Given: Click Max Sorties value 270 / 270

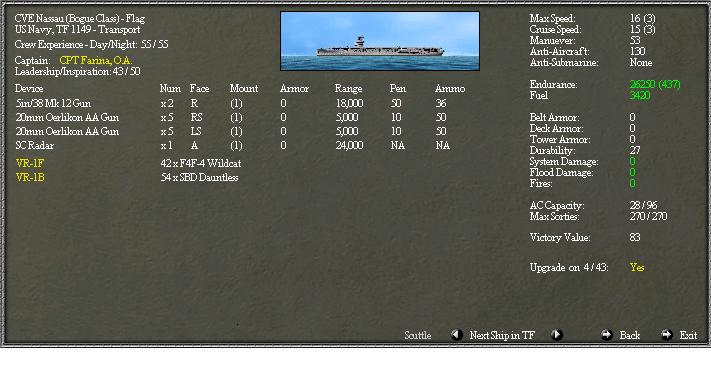Looking at the screenshot, I should 648,216.
